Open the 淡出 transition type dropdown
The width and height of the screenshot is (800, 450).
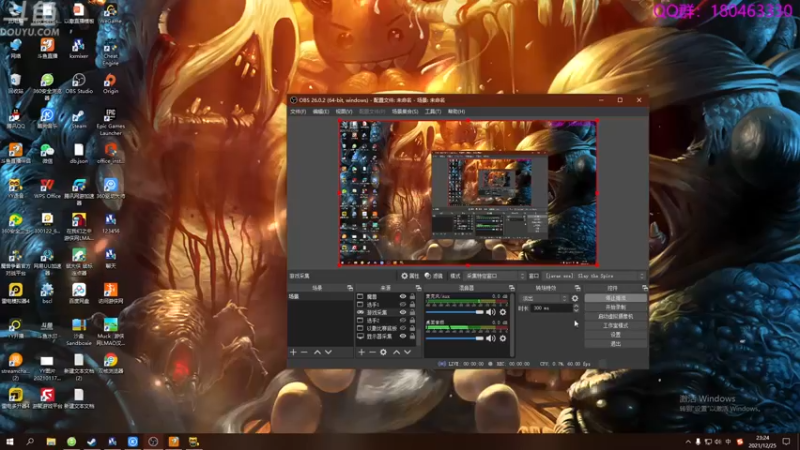(x=543, y=298)
